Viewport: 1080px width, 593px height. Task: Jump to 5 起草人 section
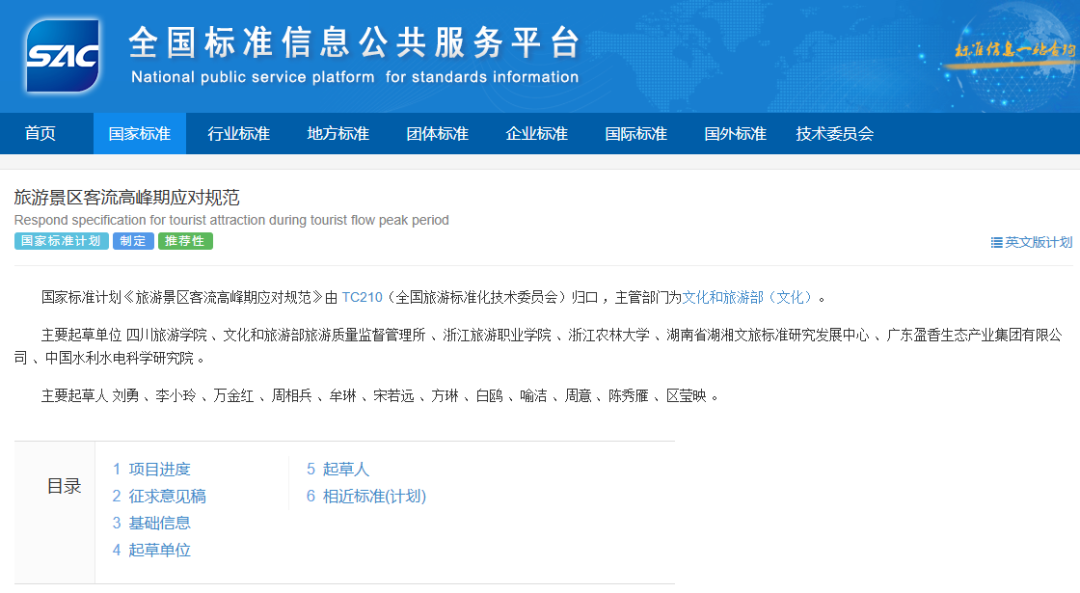click(x=338, y=469)
